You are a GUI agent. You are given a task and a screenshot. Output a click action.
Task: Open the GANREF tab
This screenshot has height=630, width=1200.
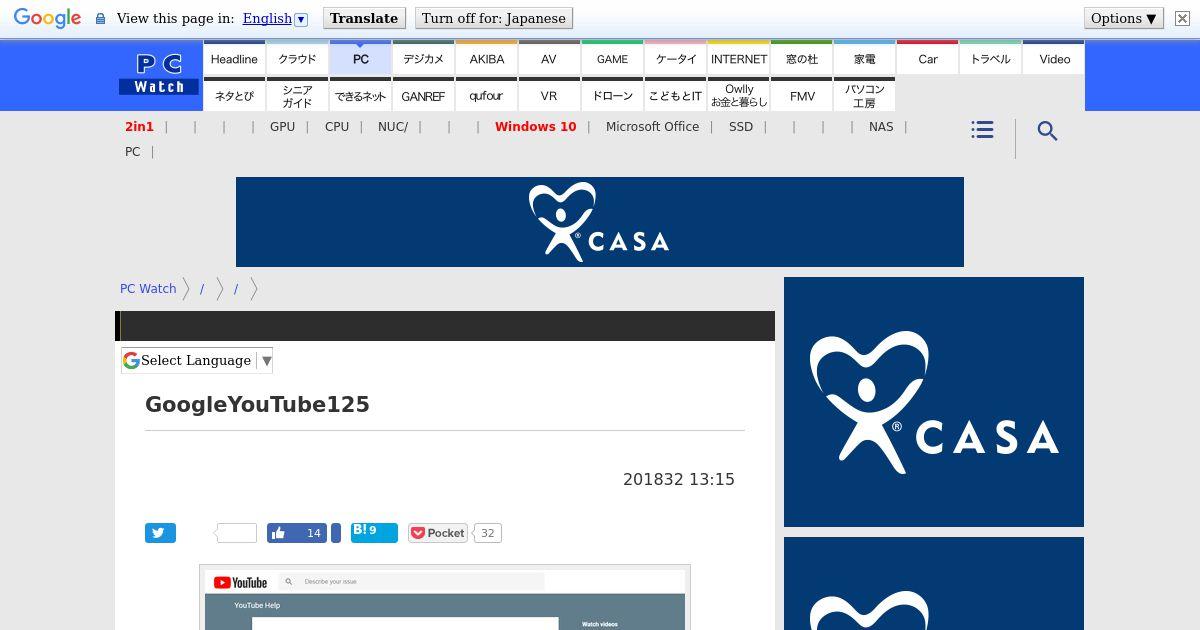tap(423, 95)
